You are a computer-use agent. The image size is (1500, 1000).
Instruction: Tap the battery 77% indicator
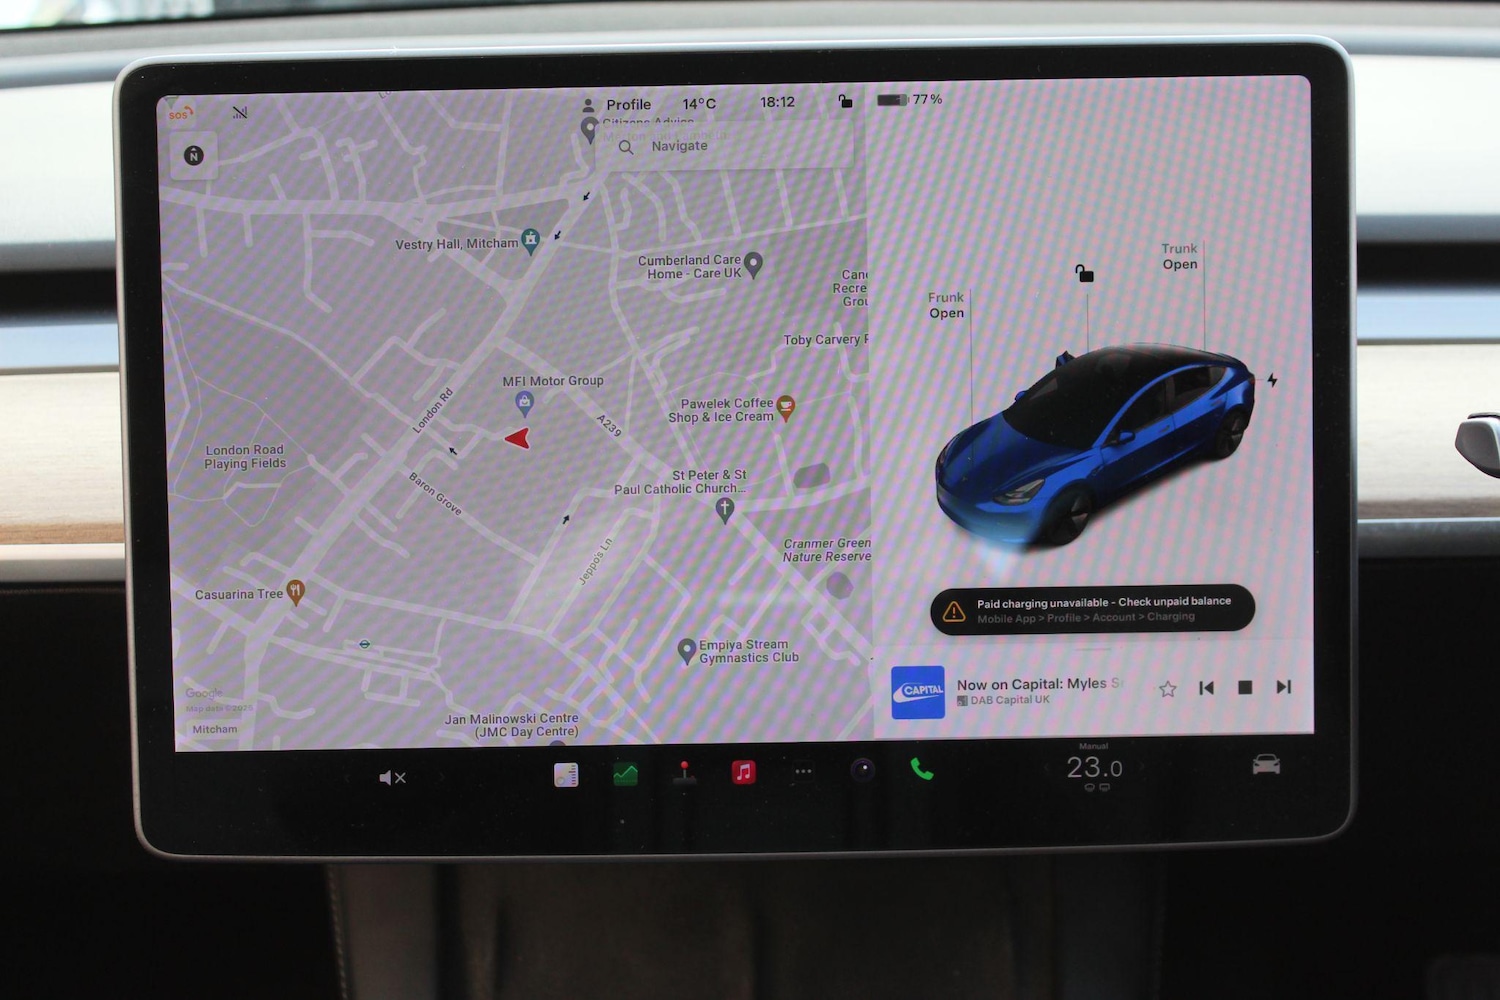click(x=908, y=100)
